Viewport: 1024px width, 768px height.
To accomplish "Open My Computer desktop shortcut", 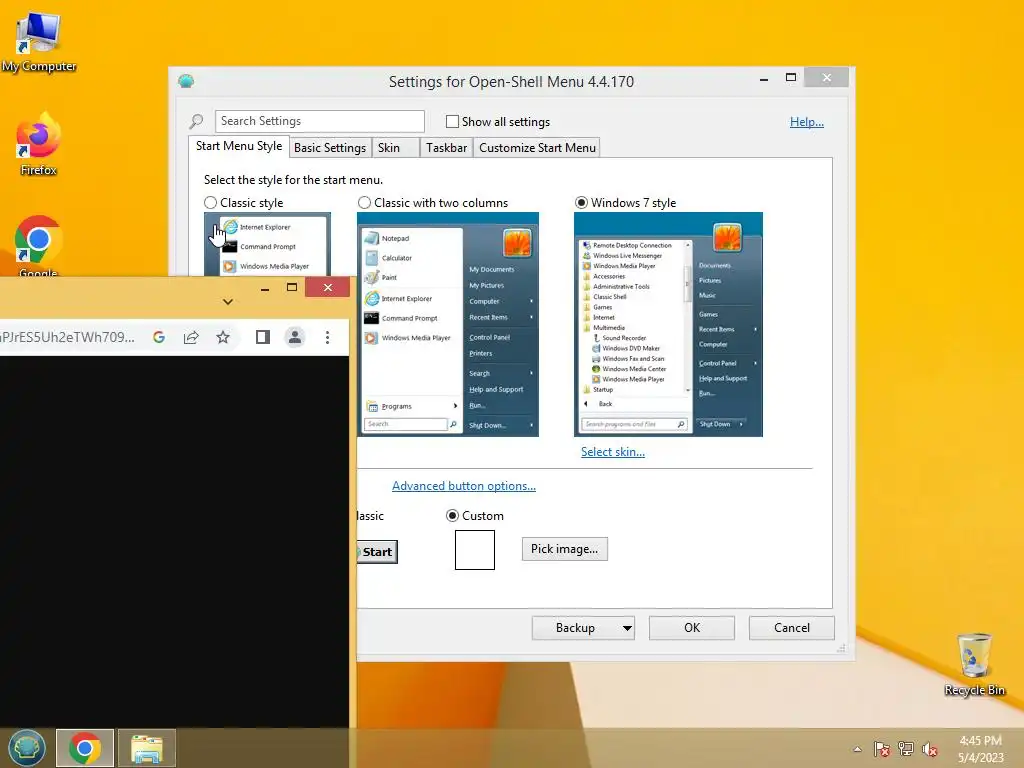I will coord(39,42).
